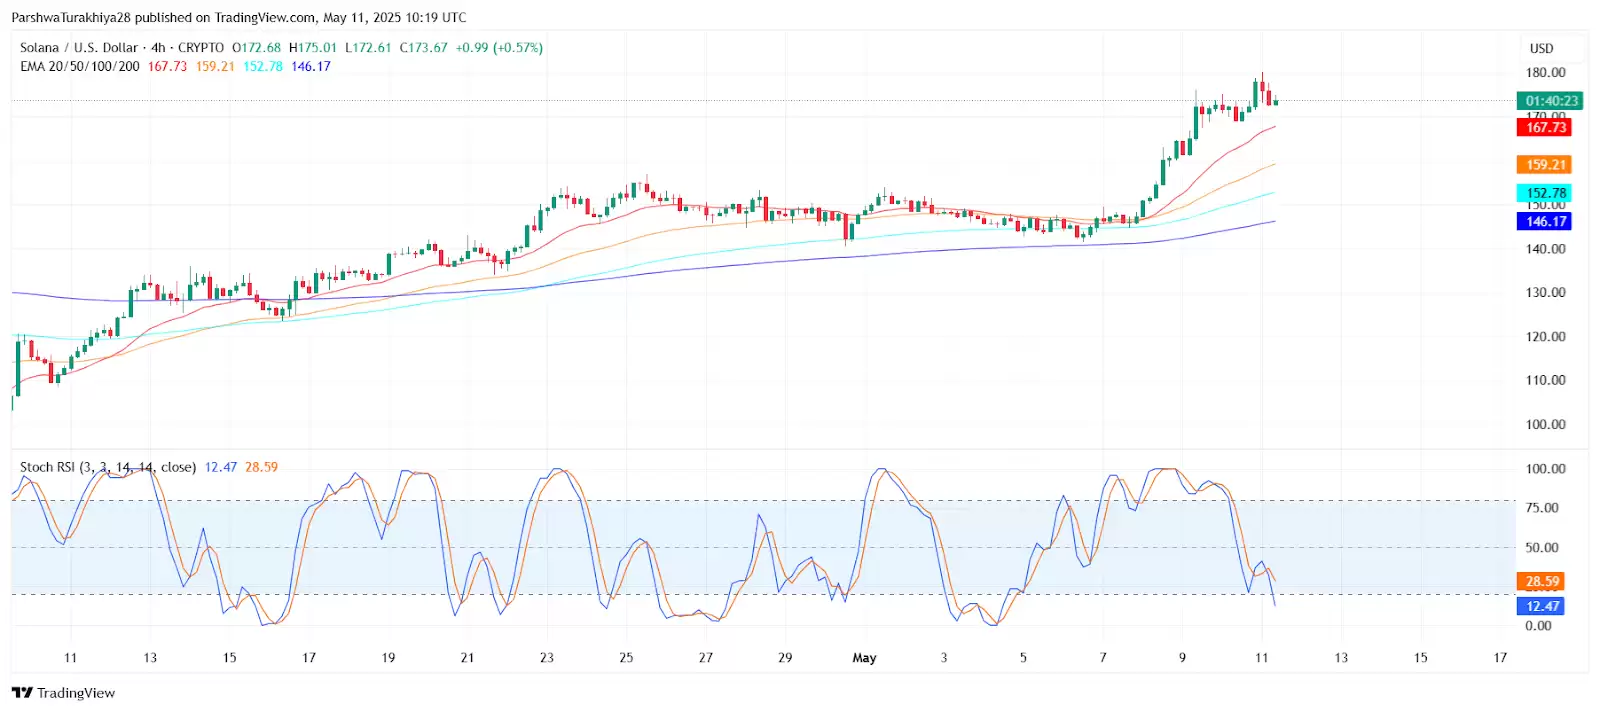
Task: Click the orange 28.59 Stoch RSI tag
Action: [1541, 581]
